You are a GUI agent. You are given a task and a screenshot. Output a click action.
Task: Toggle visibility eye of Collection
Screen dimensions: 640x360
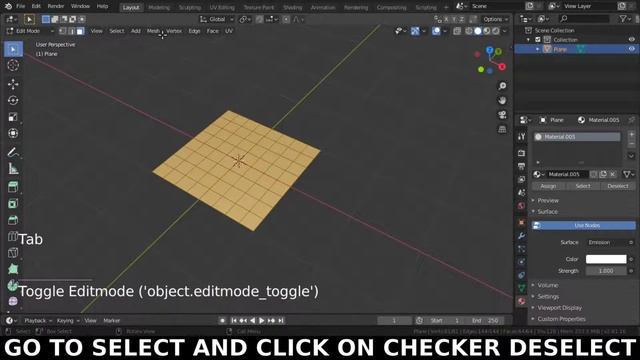click(631, 40)
